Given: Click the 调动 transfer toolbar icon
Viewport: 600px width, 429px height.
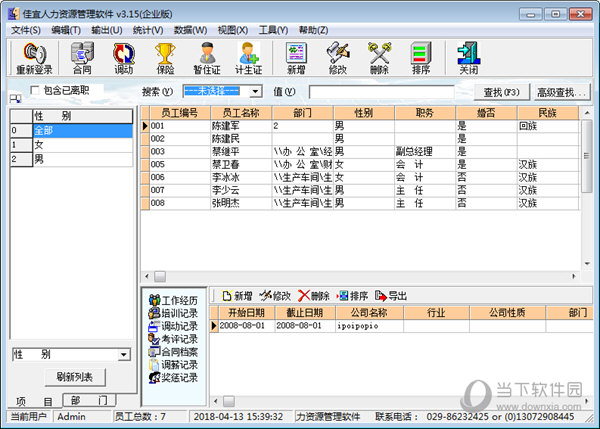Looking at the screenshot, I should point(123,58).
